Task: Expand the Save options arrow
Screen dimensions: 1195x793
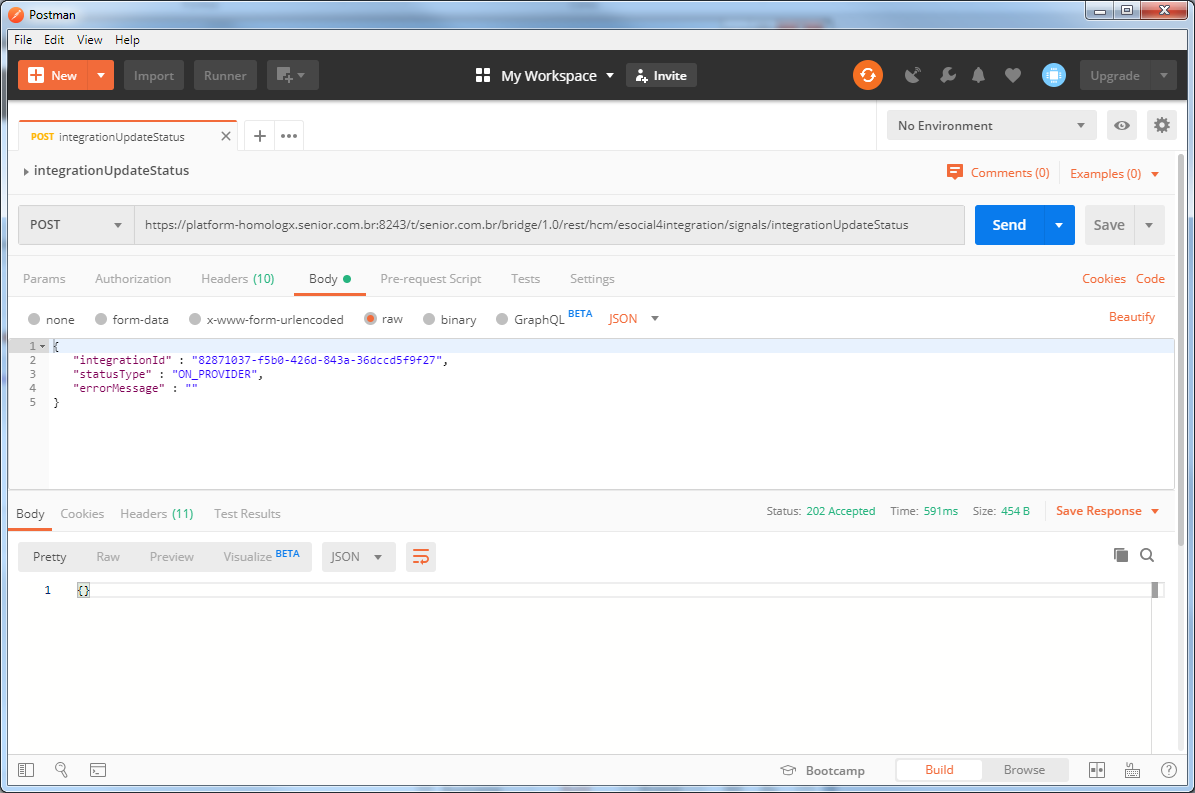Action: 1149,225
